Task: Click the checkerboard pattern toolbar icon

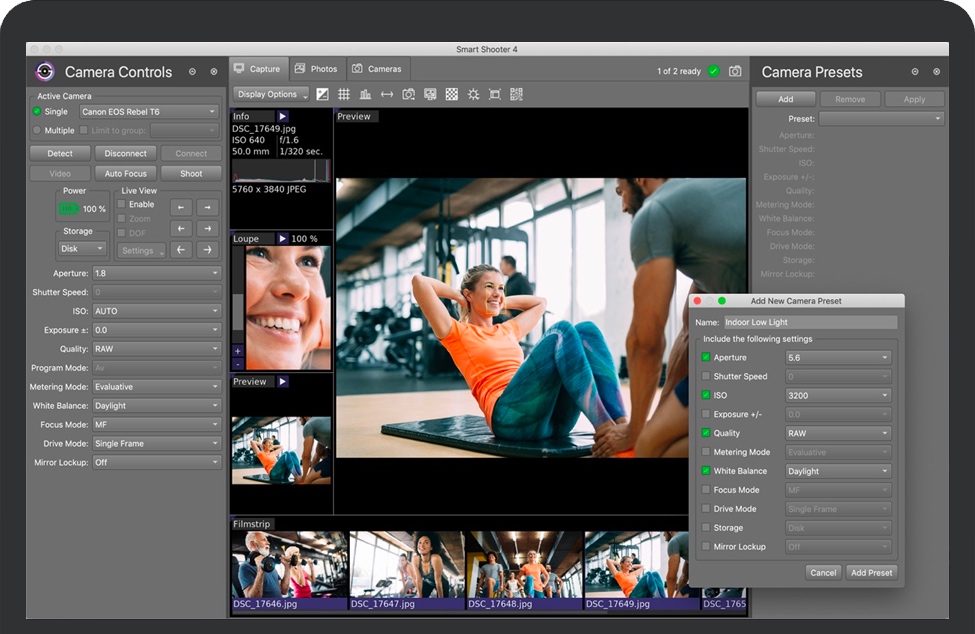Action: (452, 94)
